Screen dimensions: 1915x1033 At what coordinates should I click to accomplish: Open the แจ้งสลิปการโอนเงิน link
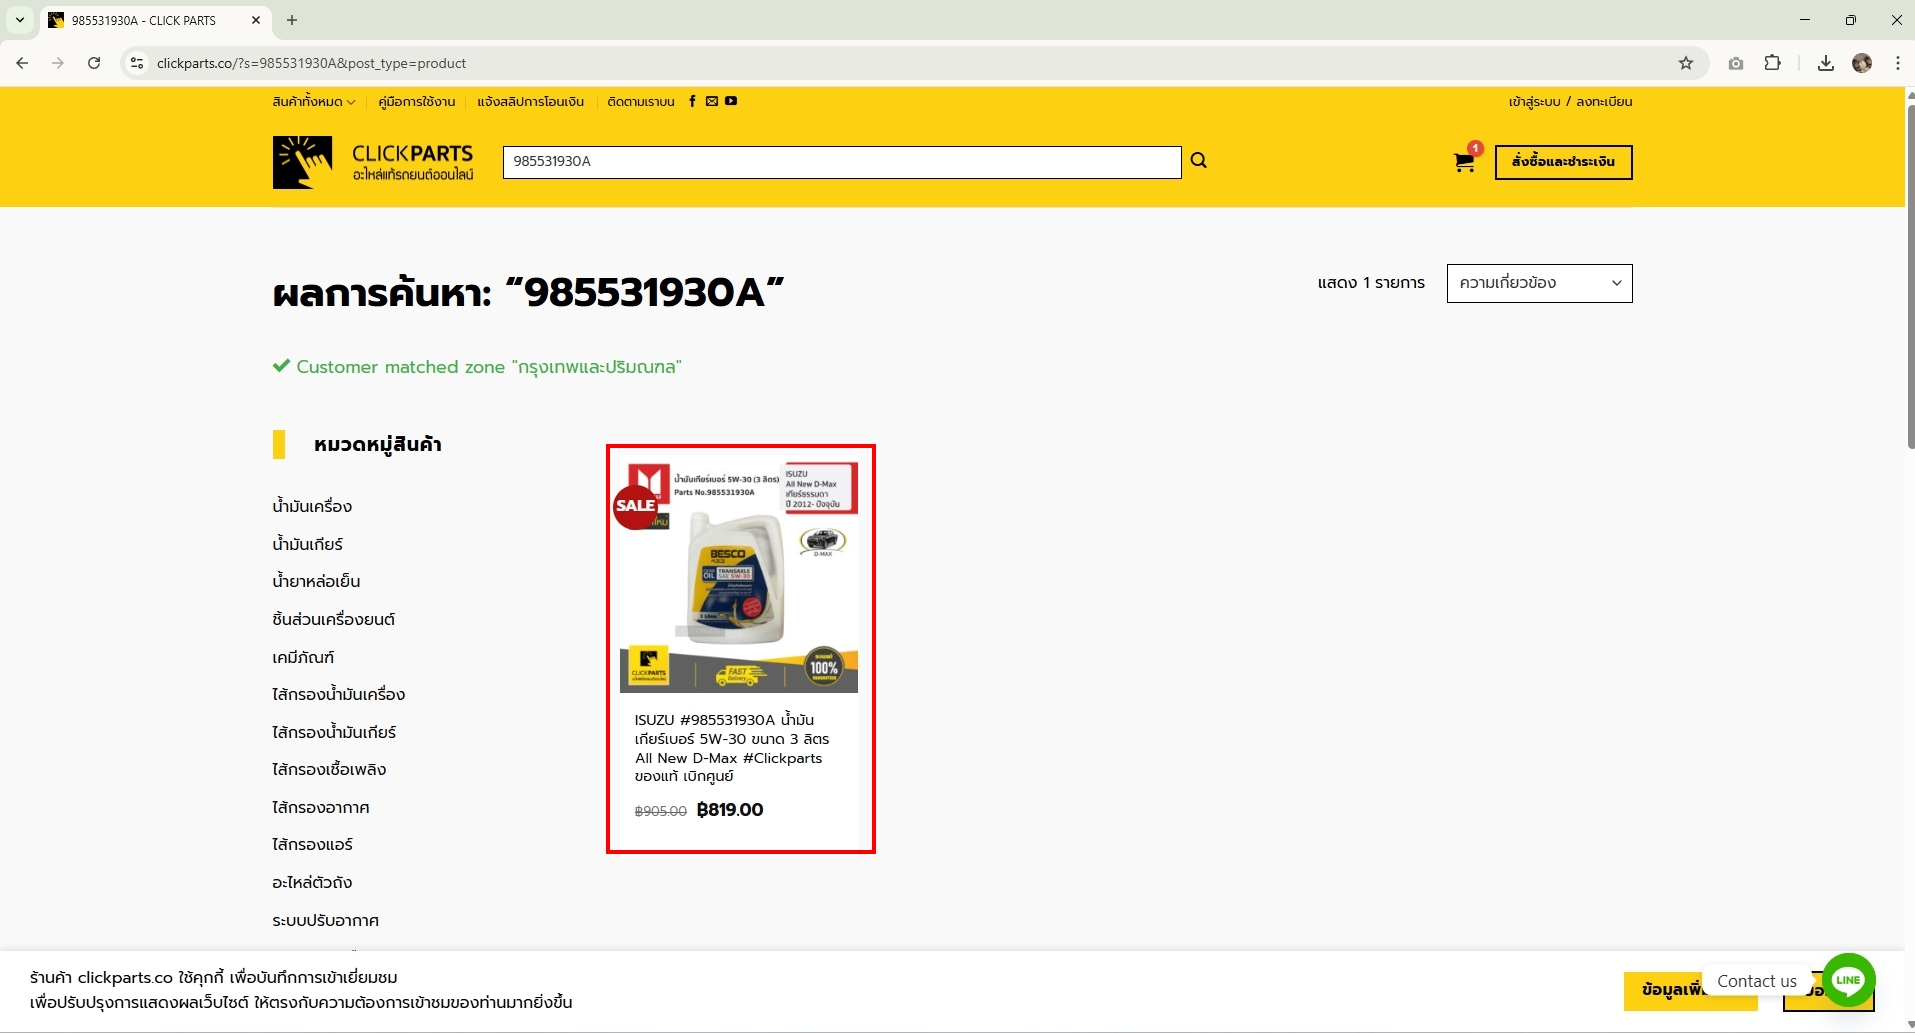[530, 102]
